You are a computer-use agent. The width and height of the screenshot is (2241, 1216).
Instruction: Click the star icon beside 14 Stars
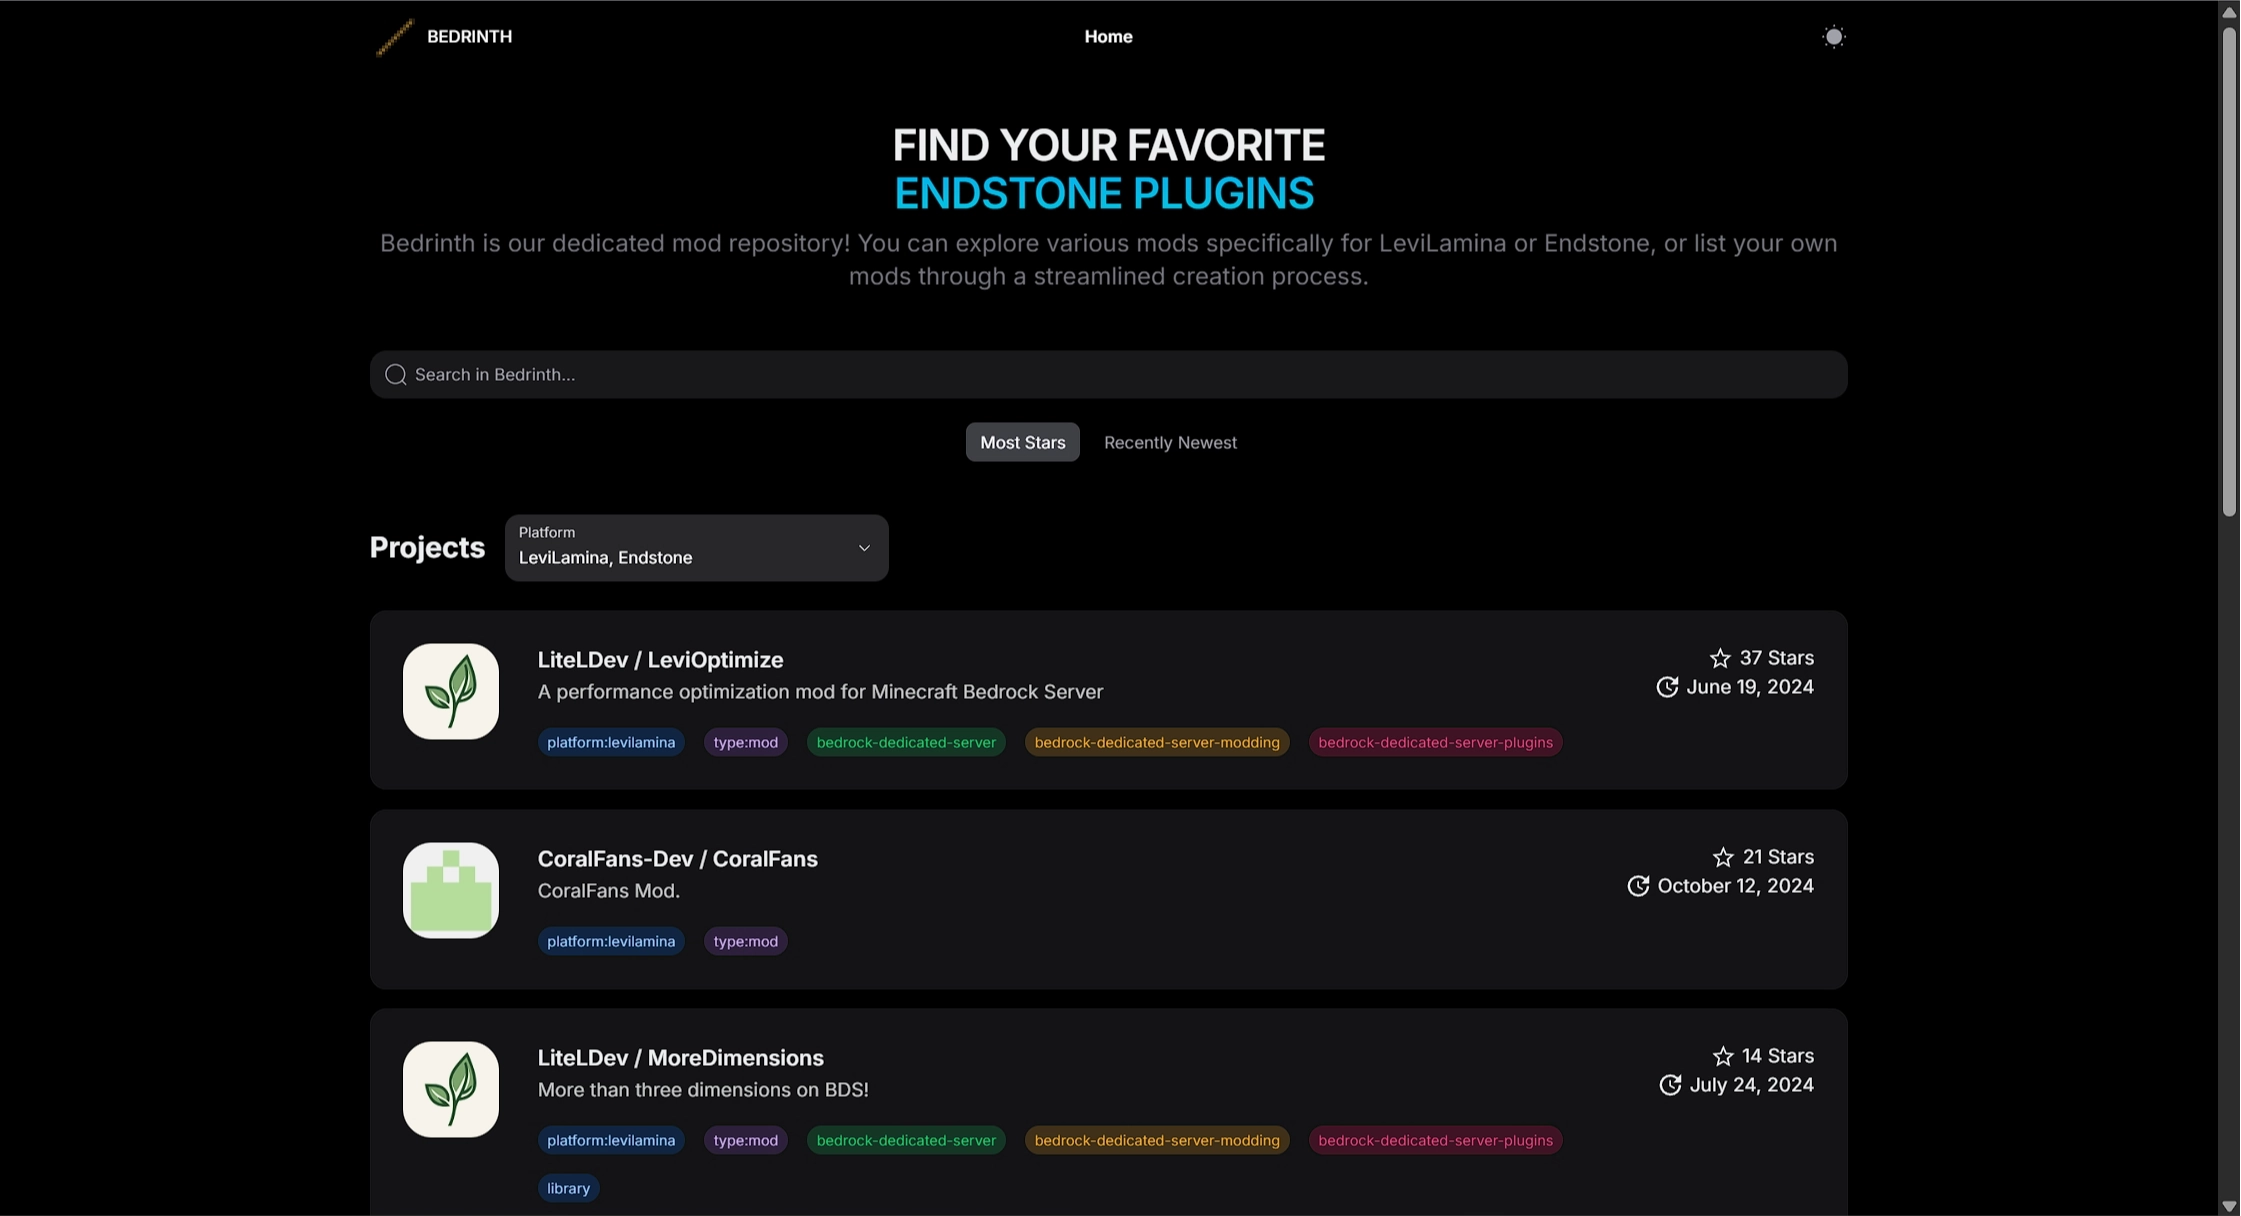pos(1723,1056)
